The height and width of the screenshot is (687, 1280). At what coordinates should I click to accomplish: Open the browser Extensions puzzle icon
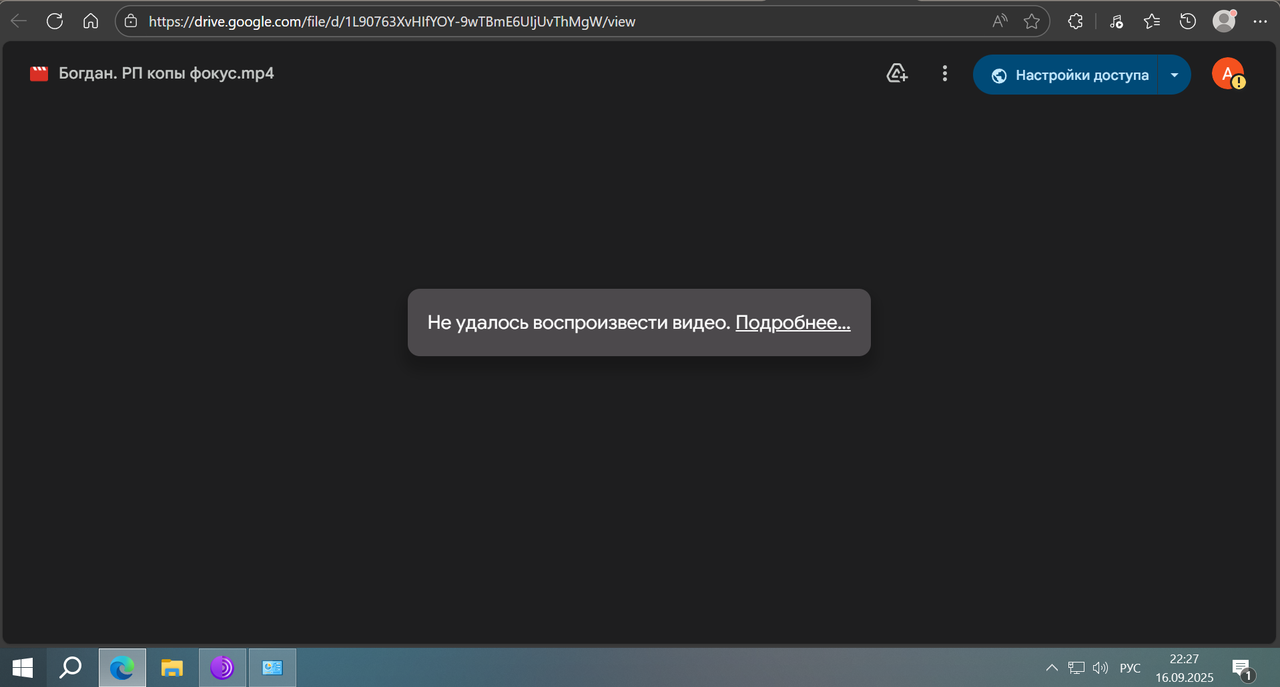point(1075,21)
